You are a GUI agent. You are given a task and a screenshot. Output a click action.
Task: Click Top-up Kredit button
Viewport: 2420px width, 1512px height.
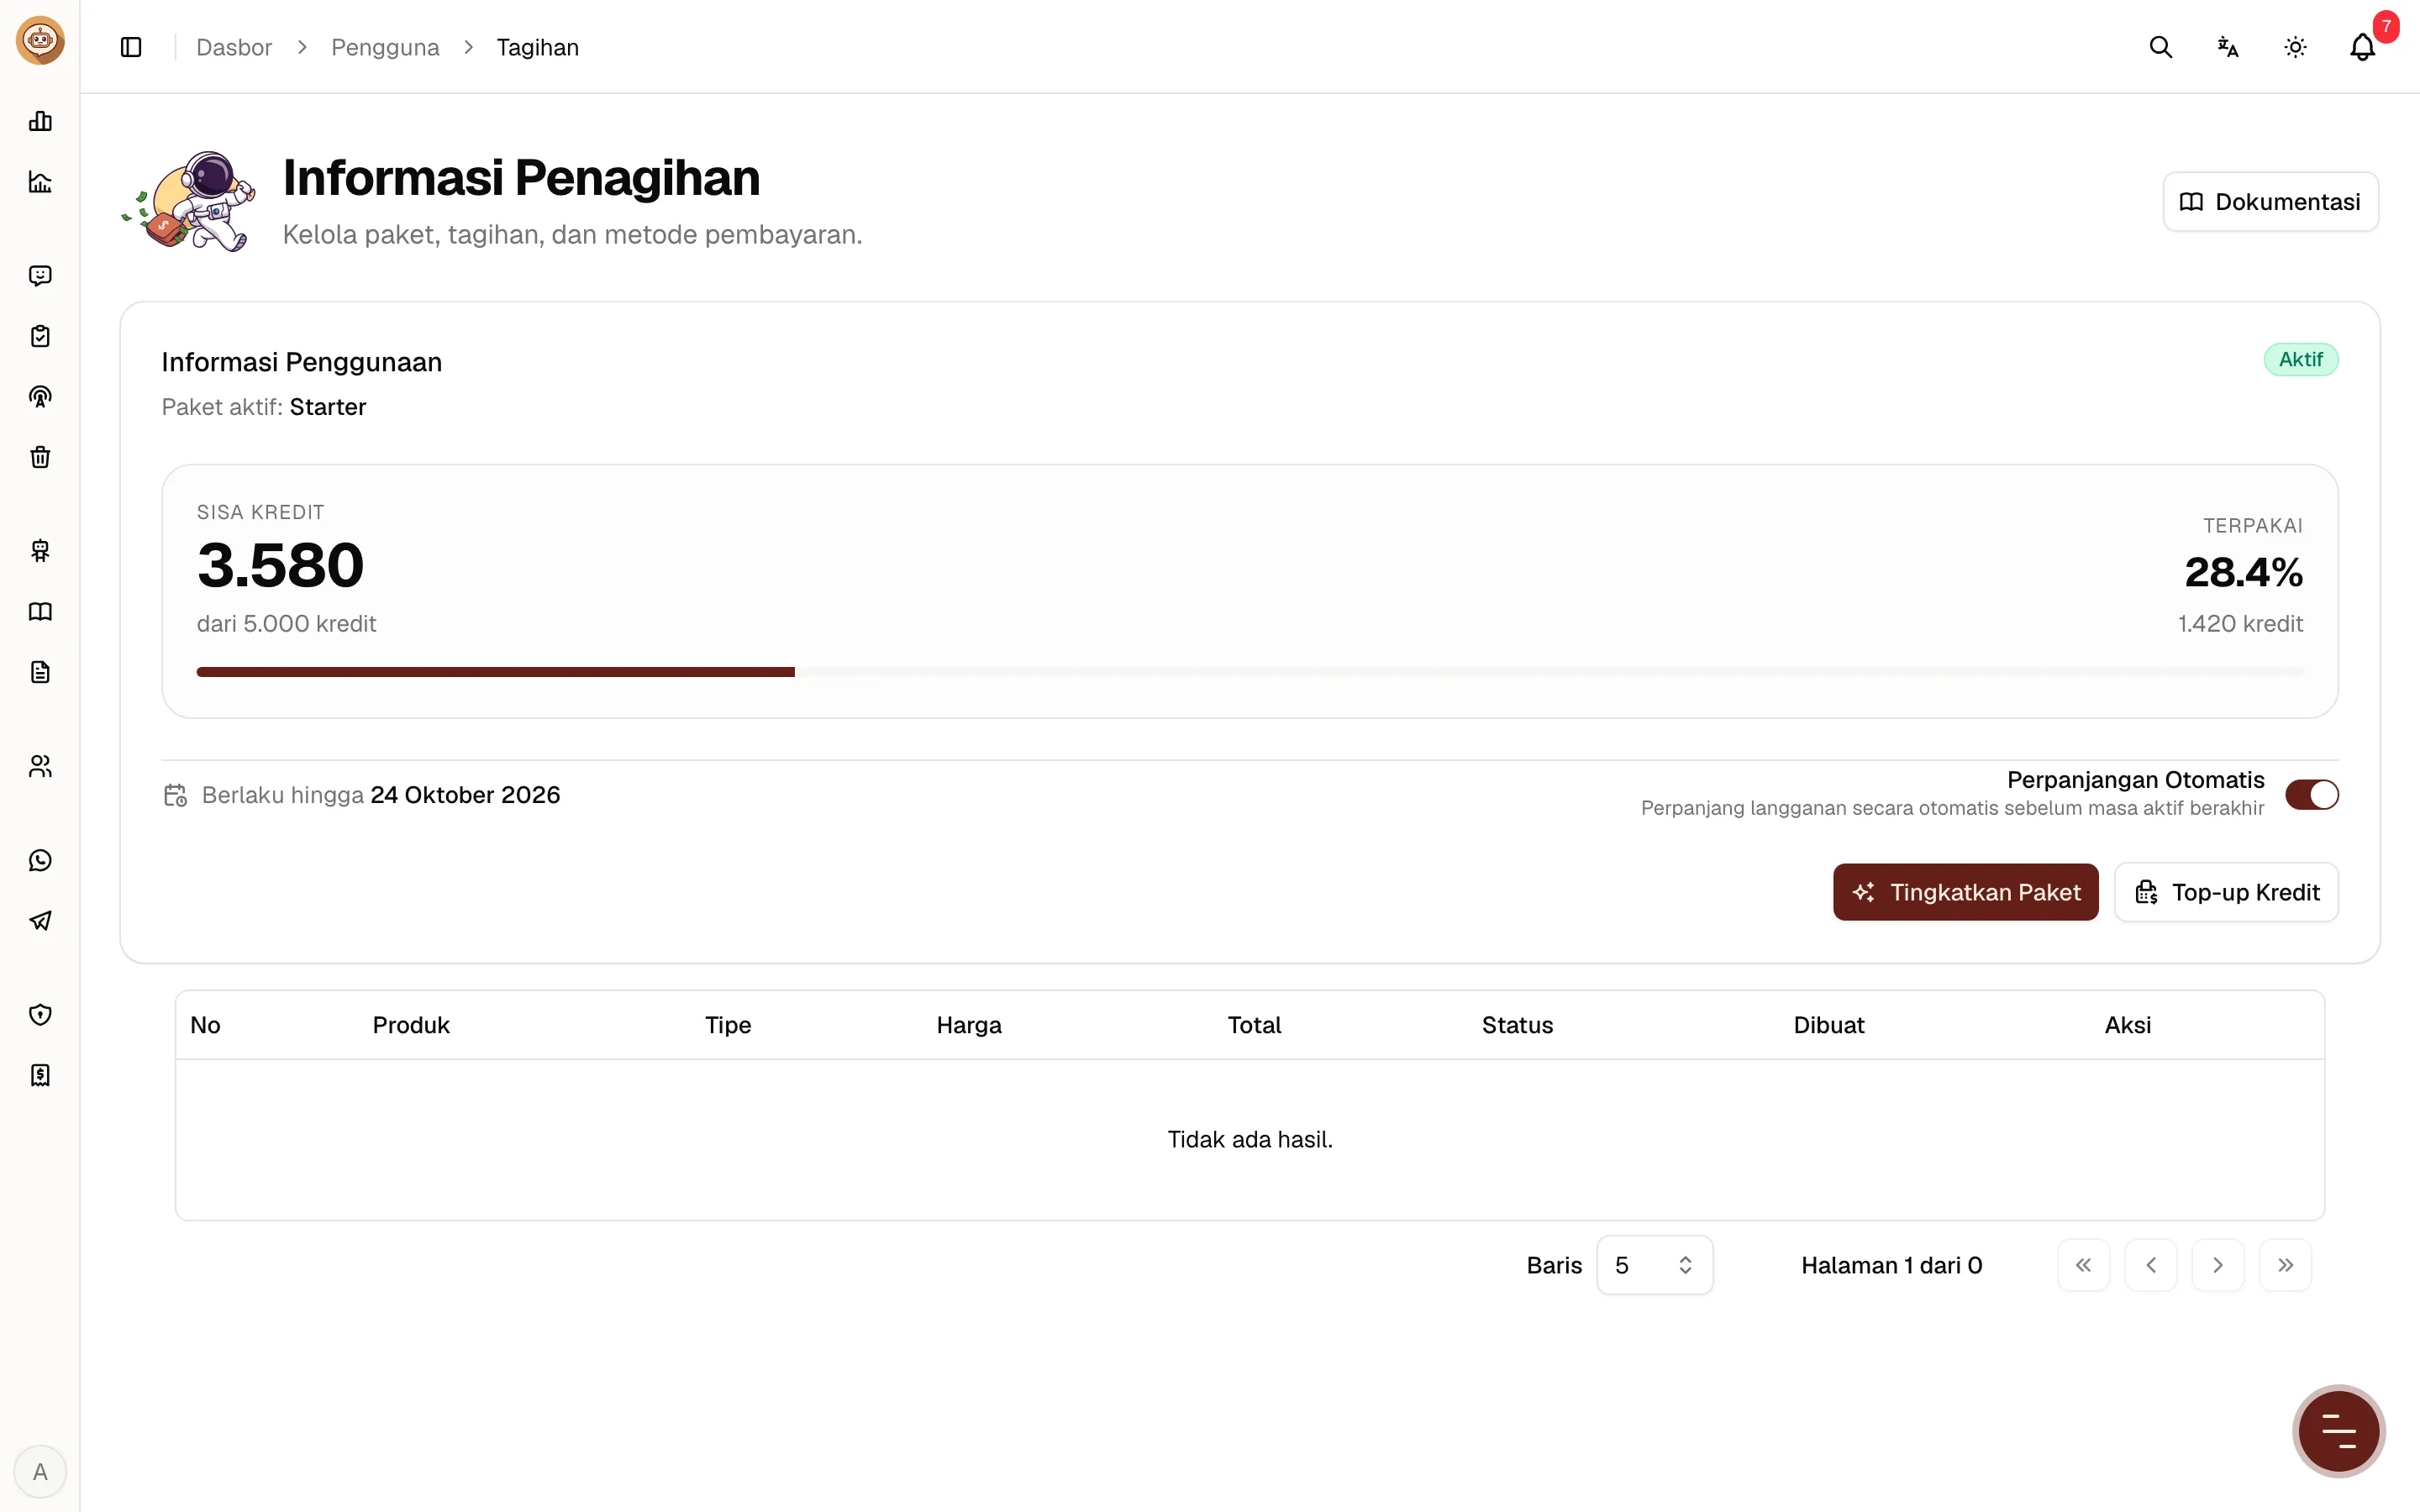click(x=2226, y=892)
